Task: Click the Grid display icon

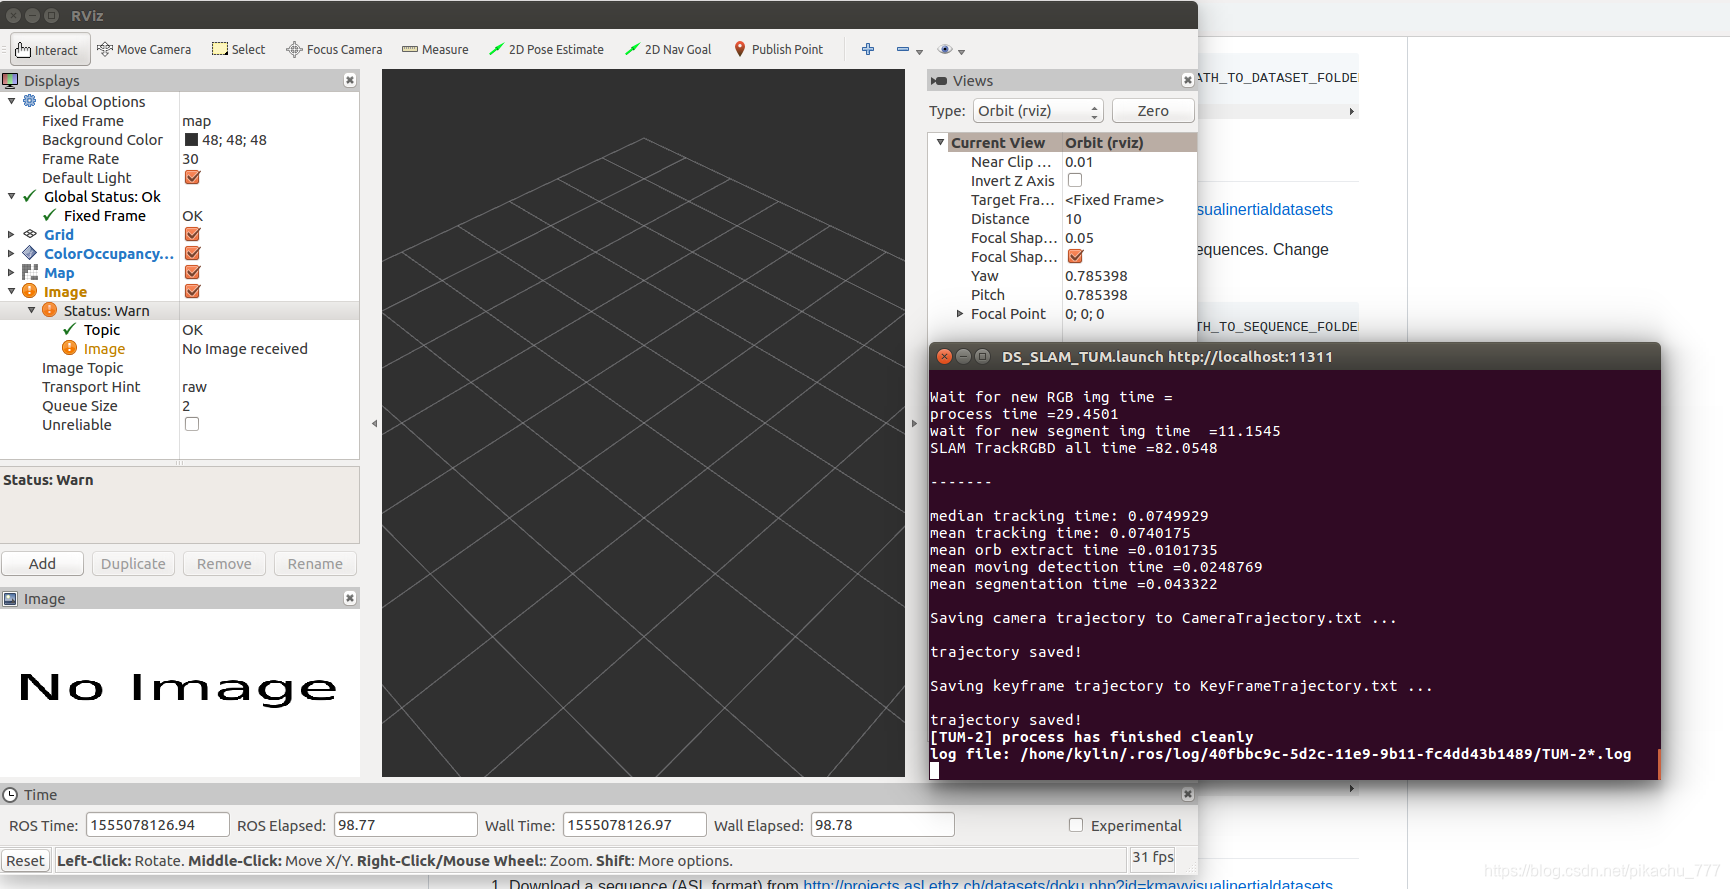Action: (x=30, y=234)
